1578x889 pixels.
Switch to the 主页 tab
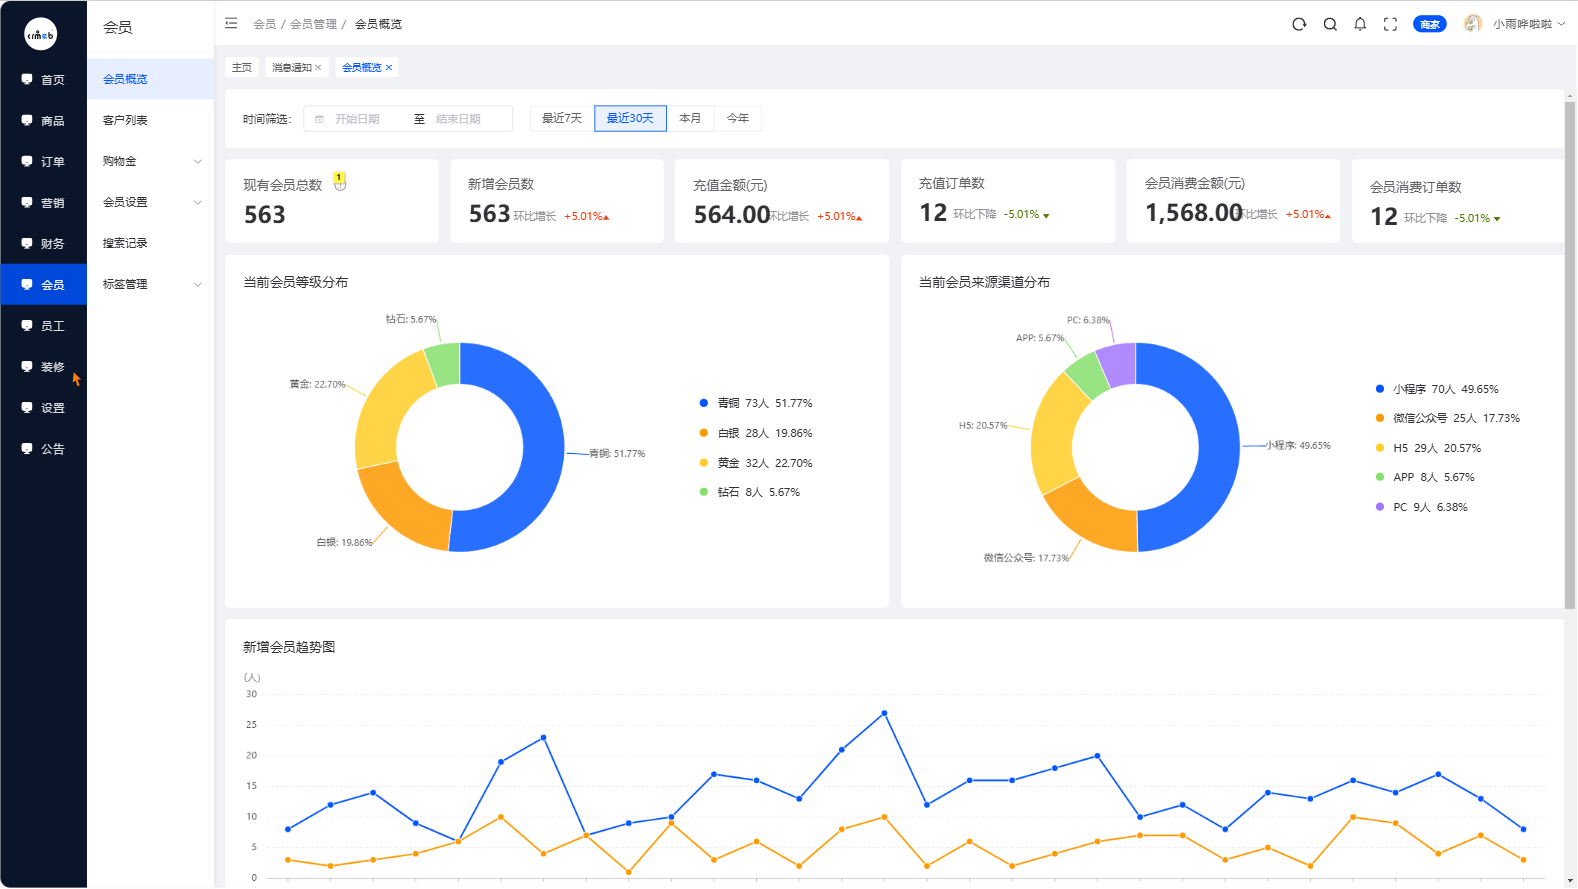click(242, 67)
